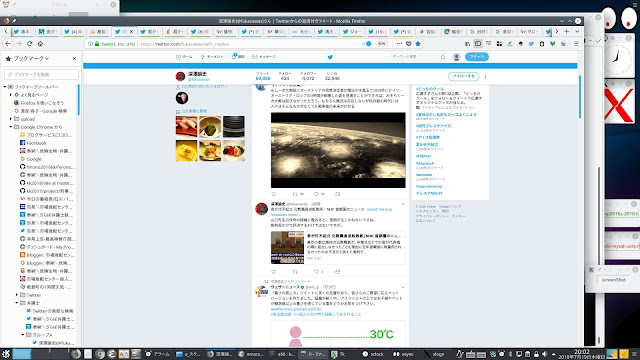Retweet the NHK news tweet
The image size is (640, 360).
[x=295, y=272]
